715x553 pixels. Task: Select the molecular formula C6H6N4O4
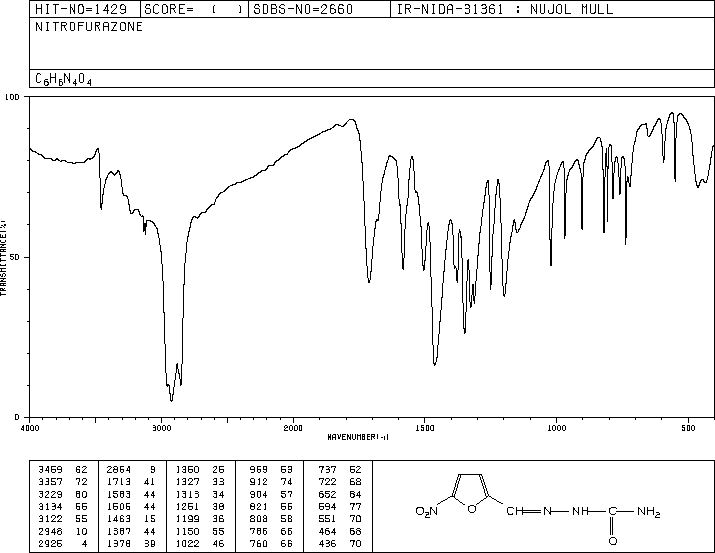click(63, 79)
